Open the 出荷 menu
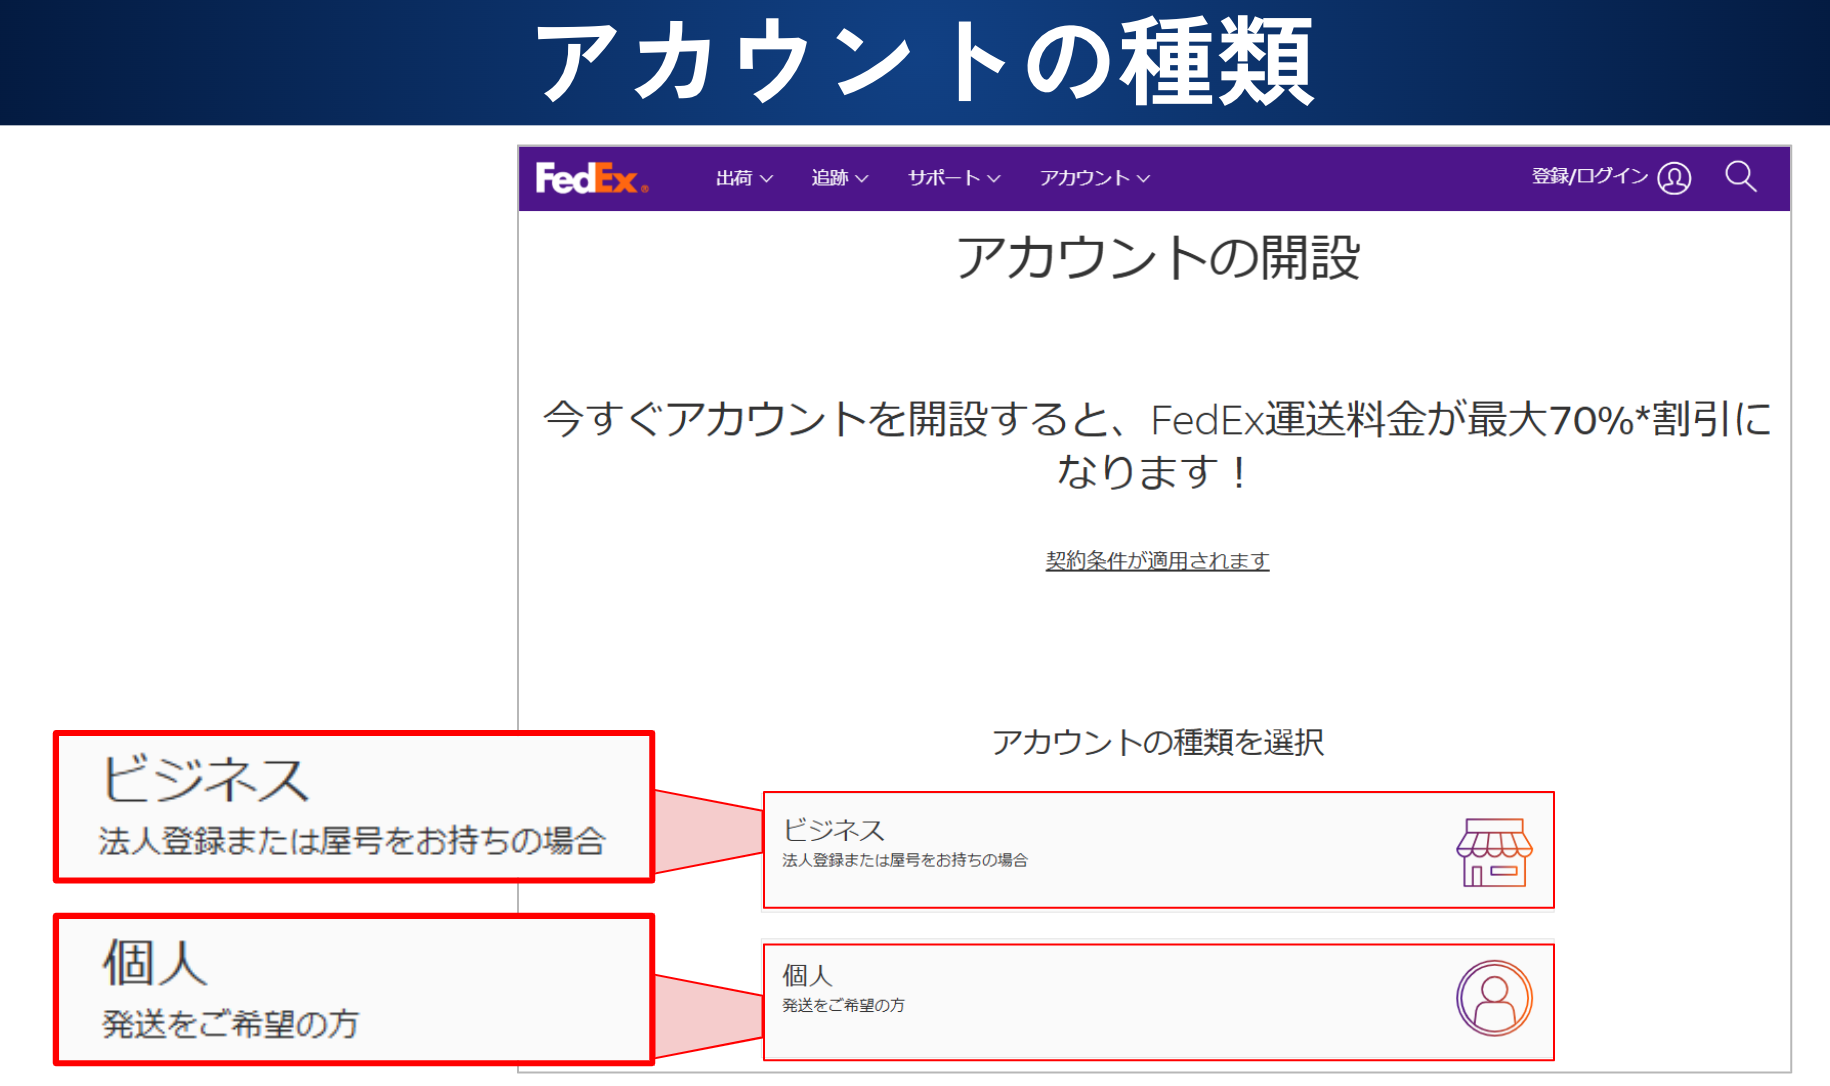This screenshot has height=1086, width=1830. (x=745, y=178)
